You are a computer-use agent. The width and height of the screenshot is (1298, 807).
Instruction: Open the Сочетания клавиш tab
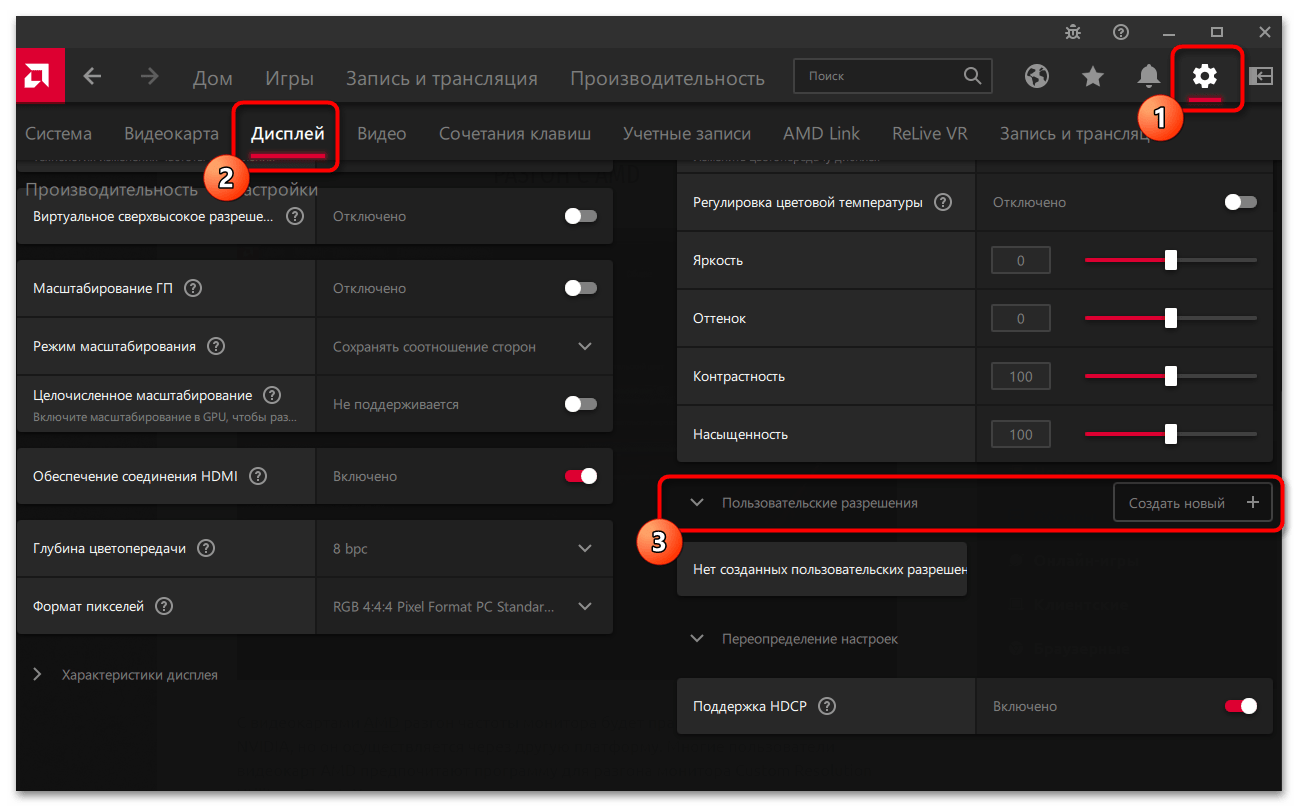click(515, 133)
